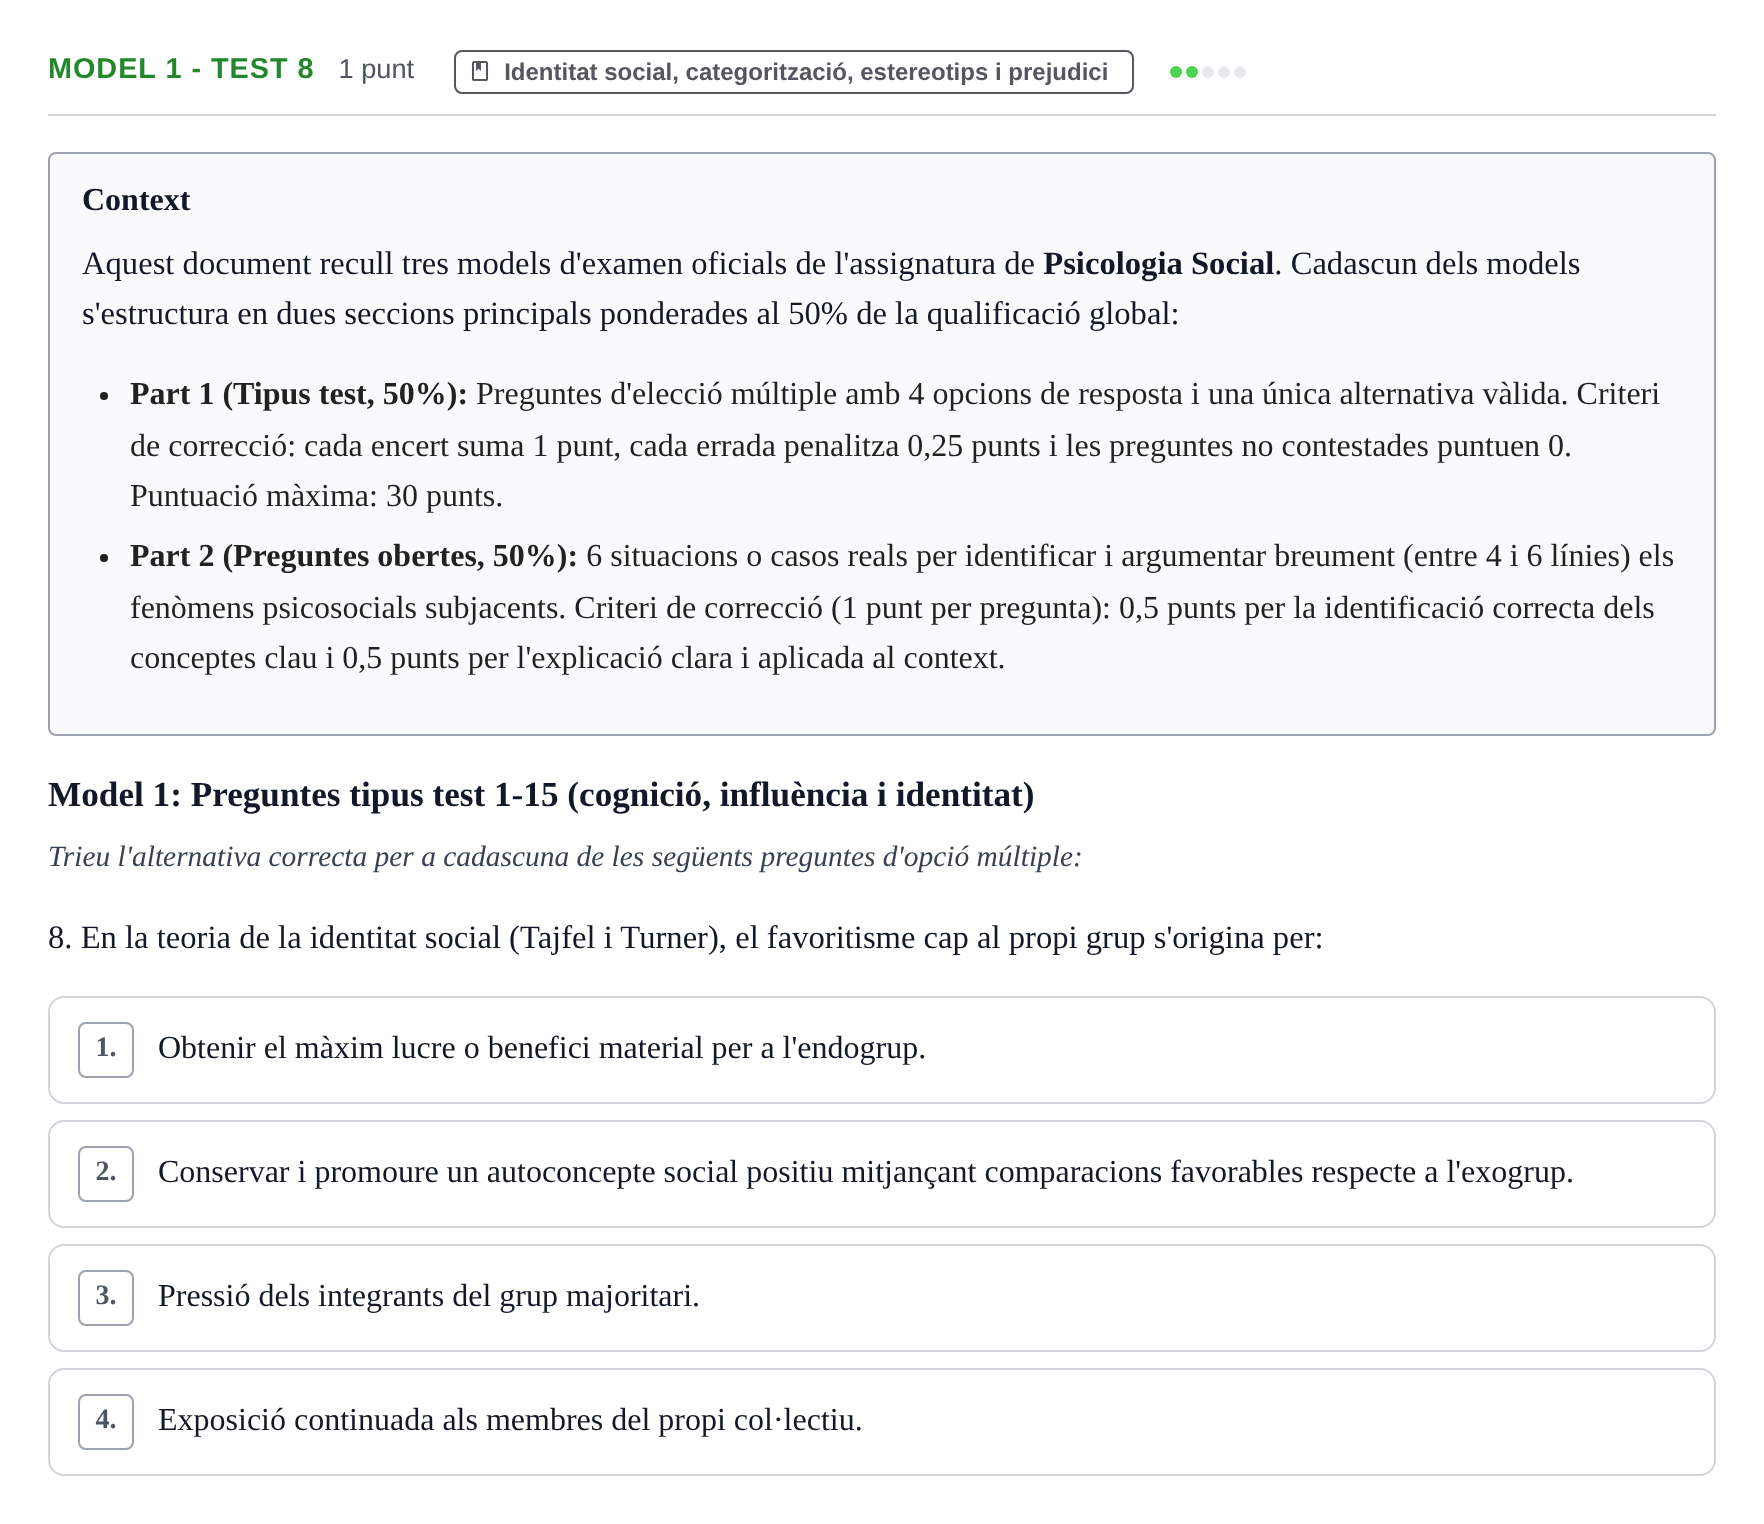Click the italic instruction 'Trieu l'alternativa correcta'
Image resolution: width=1764 pixels, height=1524 pixels.
pos(565,857)
